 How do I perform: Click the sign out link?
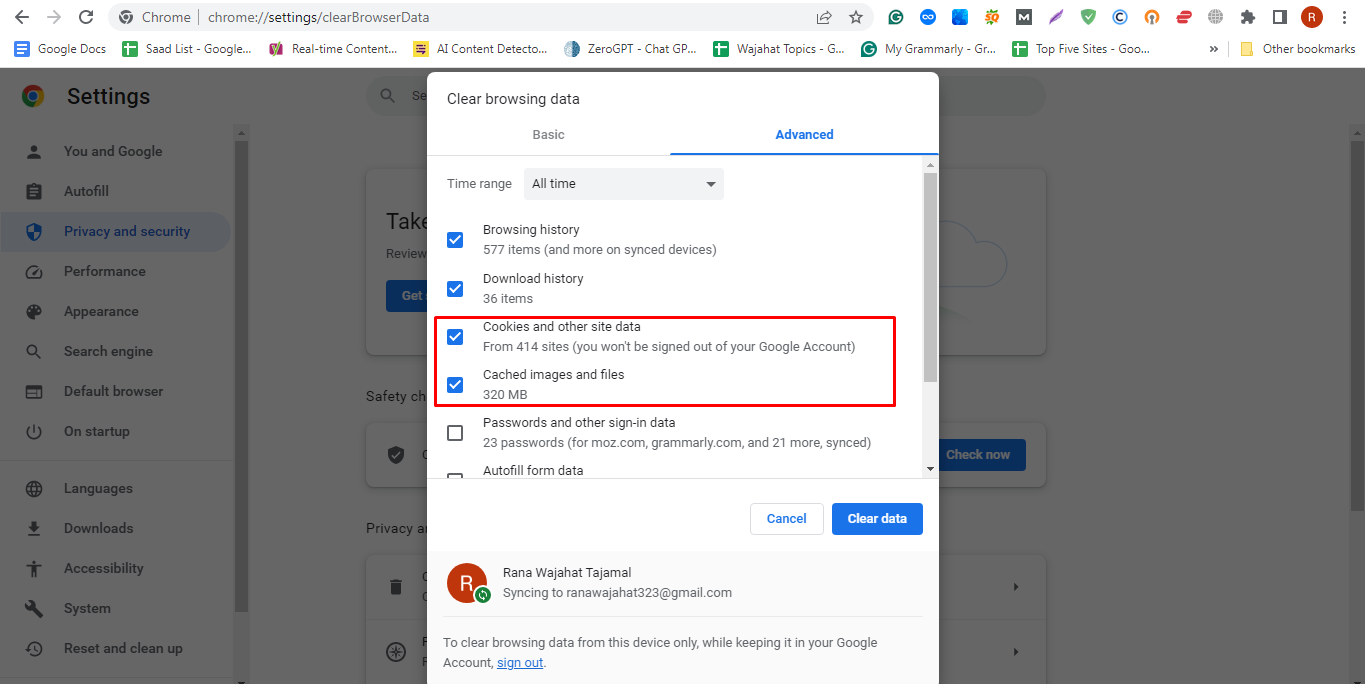[x=520, y=663]
